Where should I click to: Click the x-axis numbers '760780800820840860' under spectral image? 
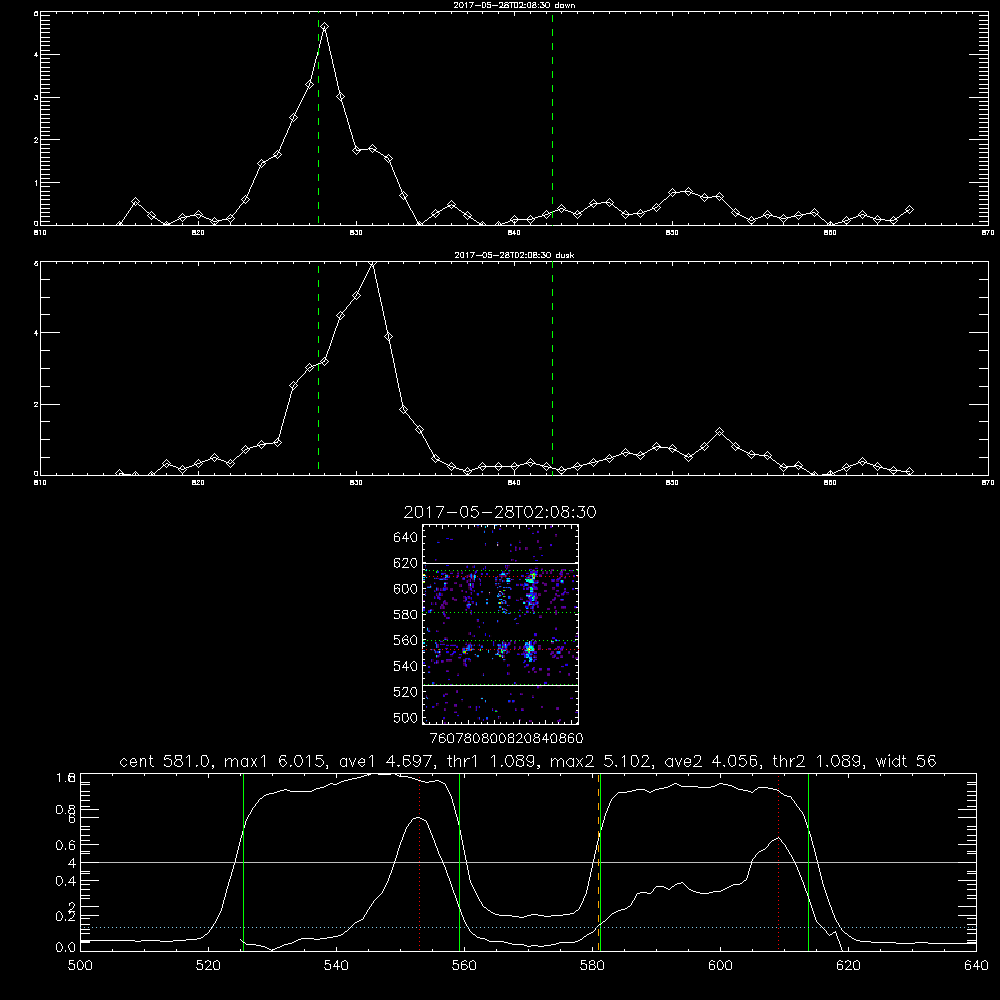click(506, 738)
